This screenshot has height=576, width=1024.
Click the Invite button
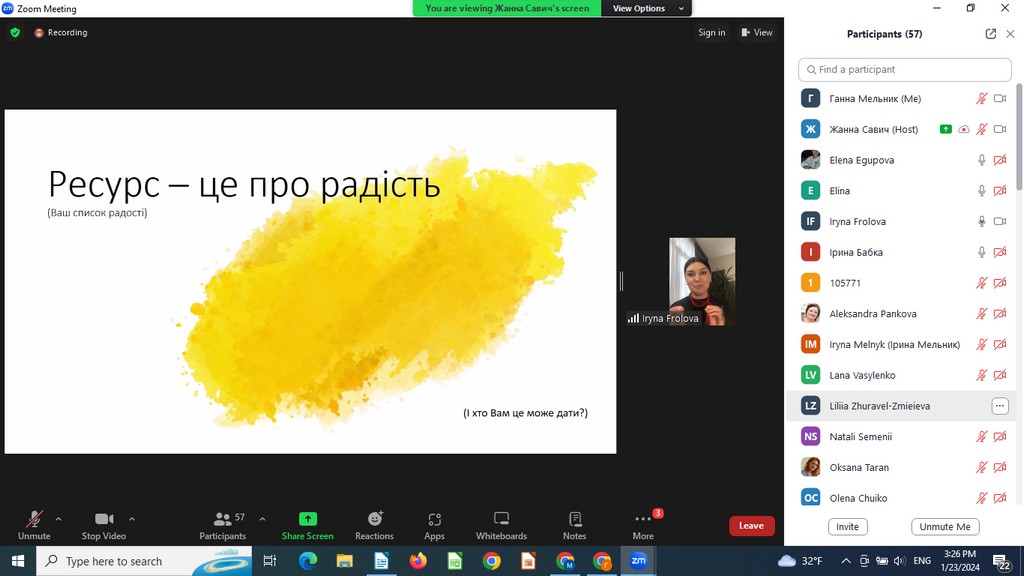(847, 527)
